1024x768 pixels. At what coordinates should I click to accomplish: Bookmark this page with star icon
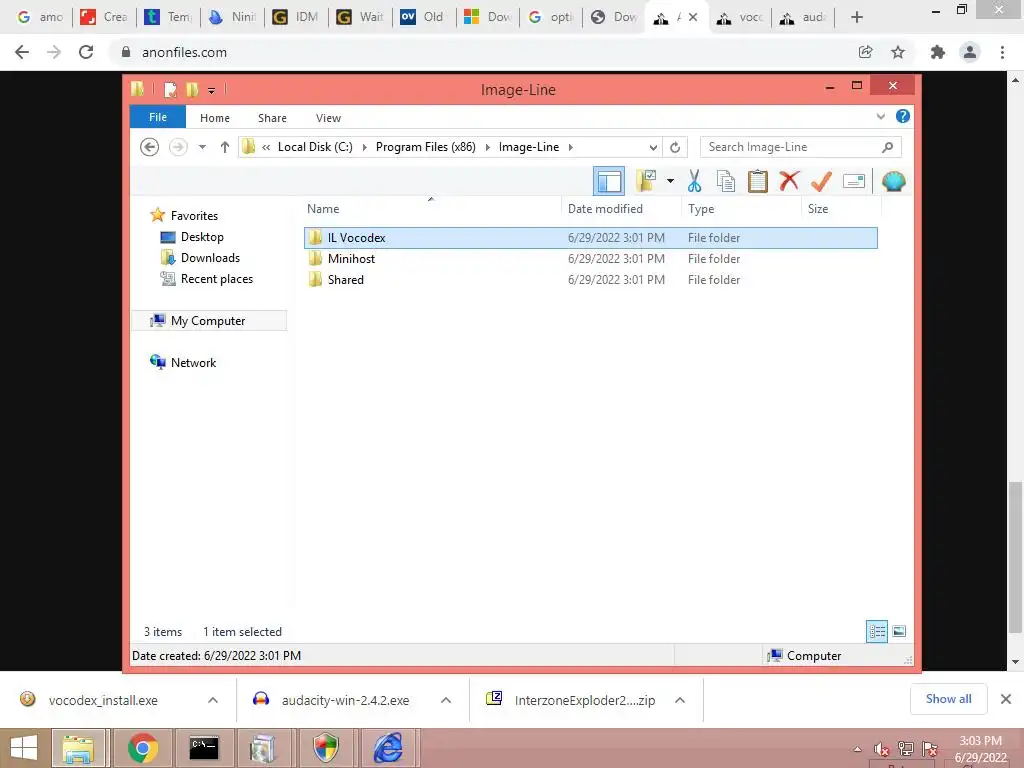coord(898,52)
